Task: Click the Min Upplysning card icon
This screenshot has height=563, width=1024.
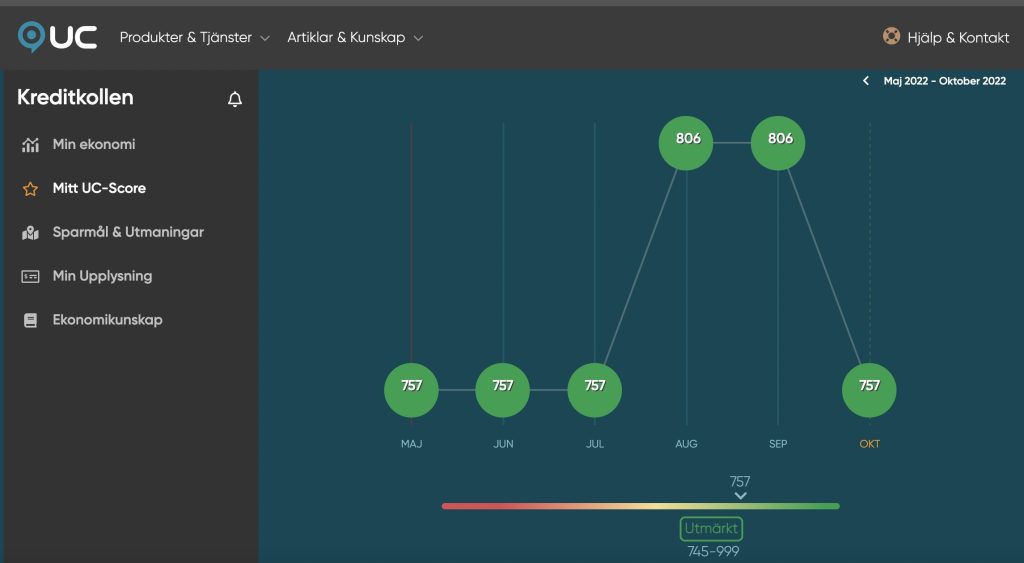Action: tap(30, 276)
